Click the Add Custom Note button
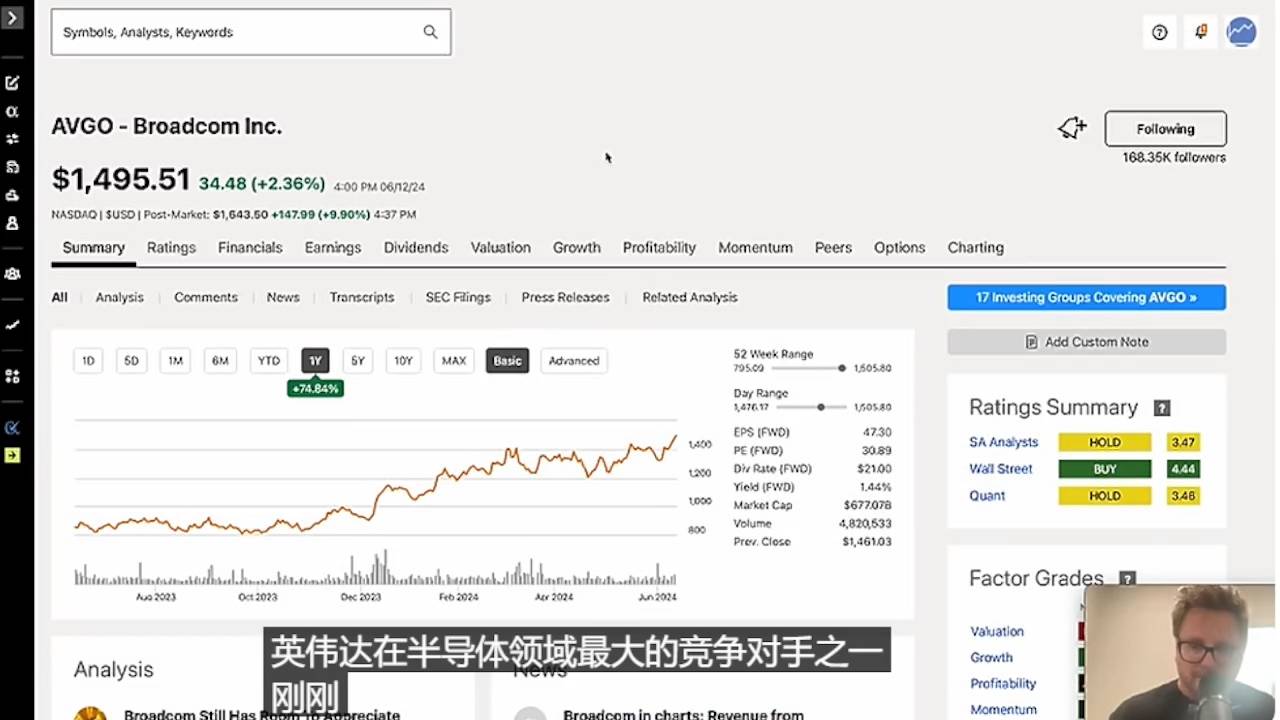This screenshot has width=1280, height=720. [x=1086, y=342]
